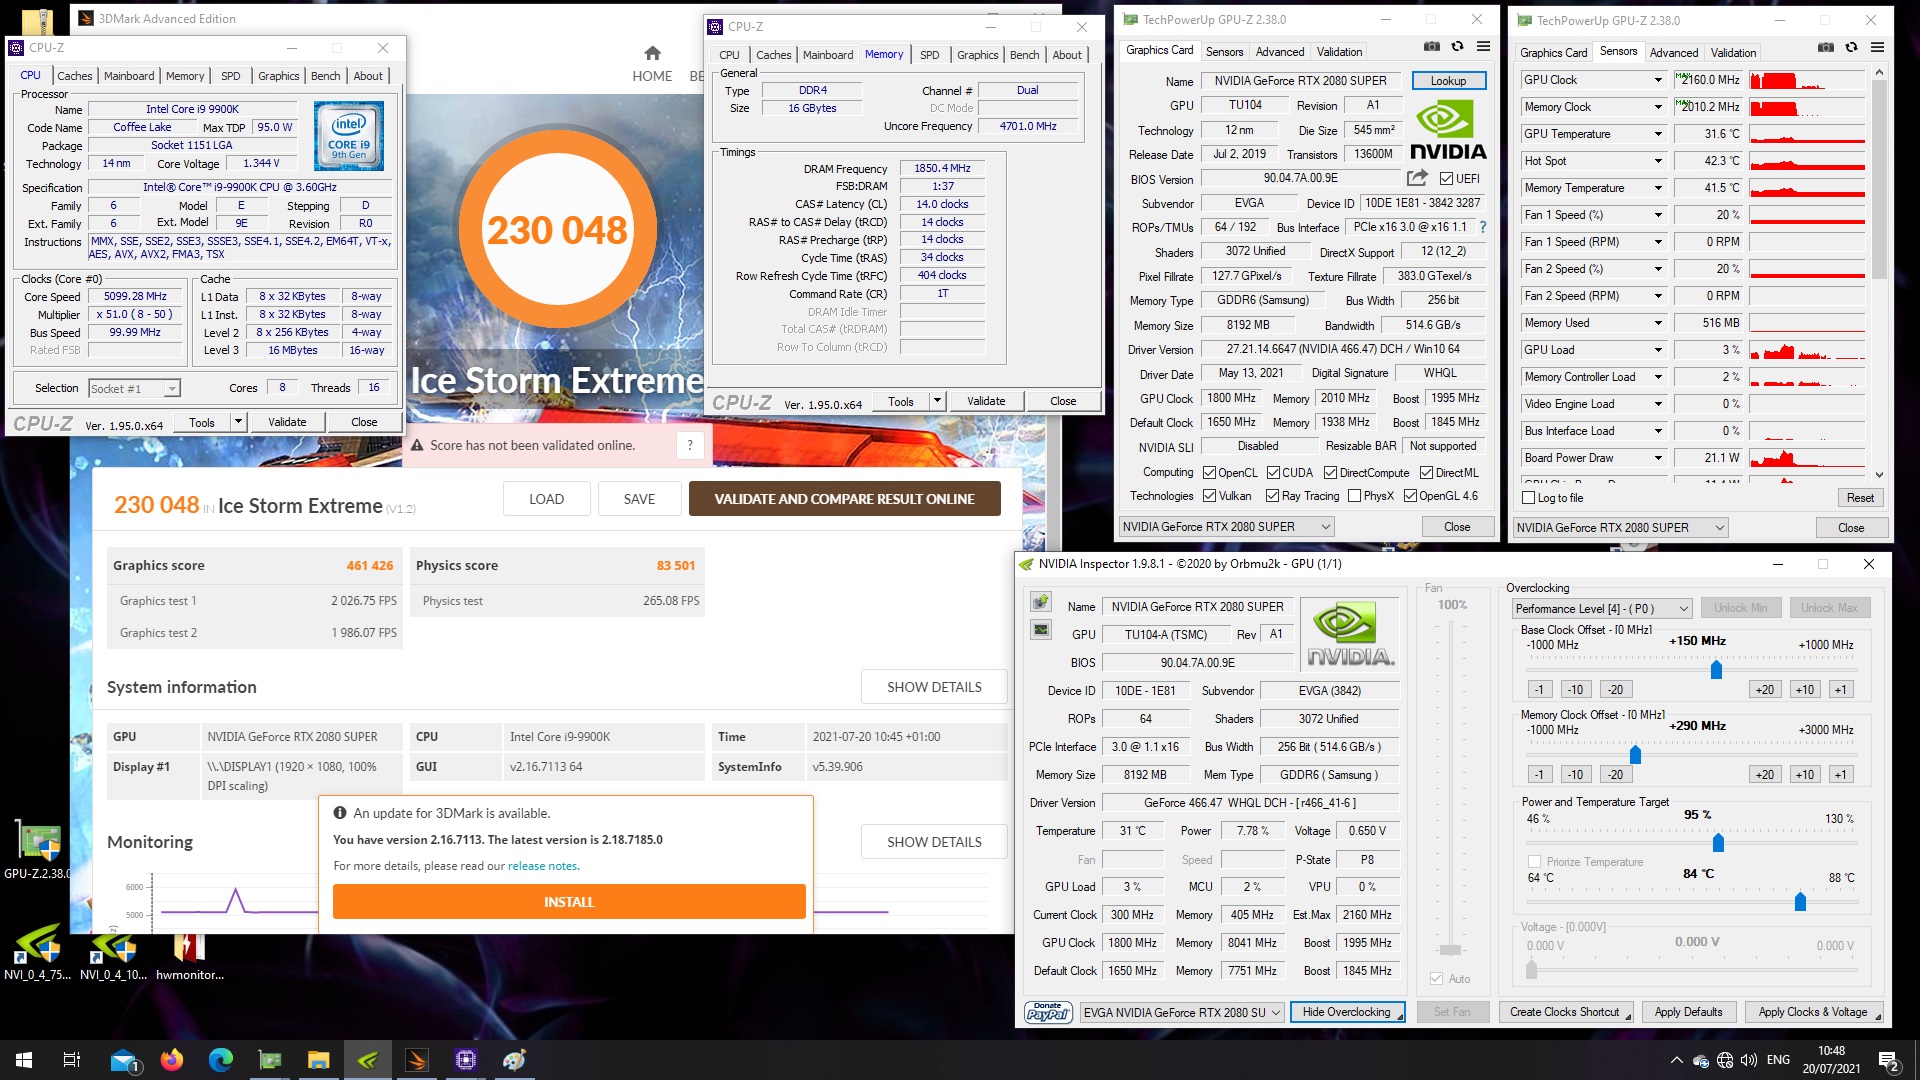Select the hwmonitor desktop icon
This screenshot has width=1920, height=1080.
click(189, 952)
